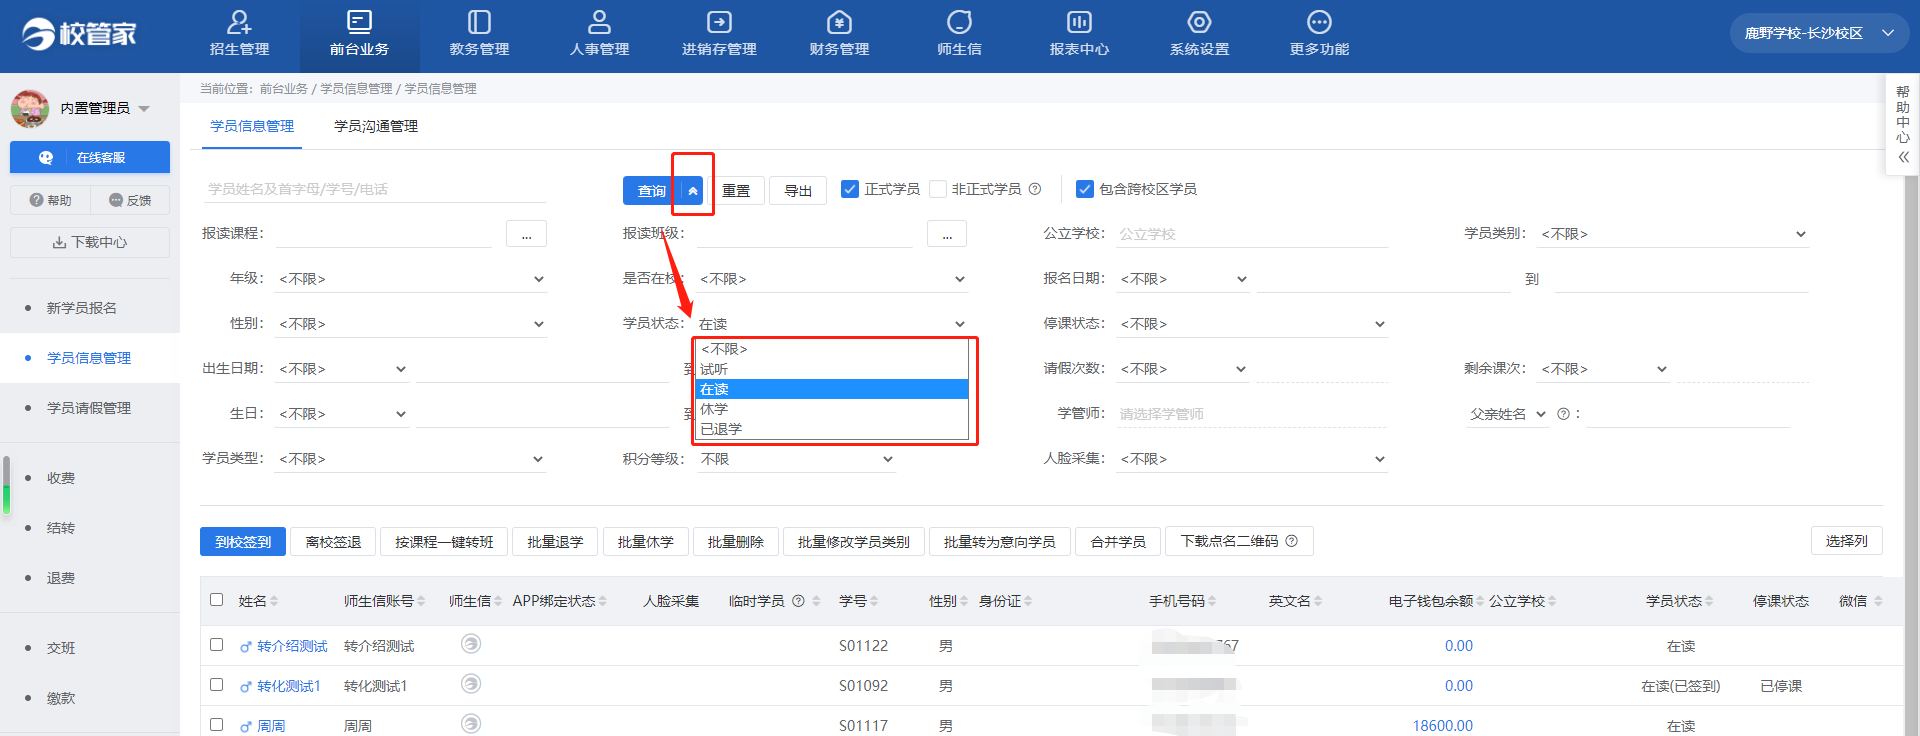Toggle the 包含跨校区学员 checkbox
1920x736 pixels.
click(1085, 189)
